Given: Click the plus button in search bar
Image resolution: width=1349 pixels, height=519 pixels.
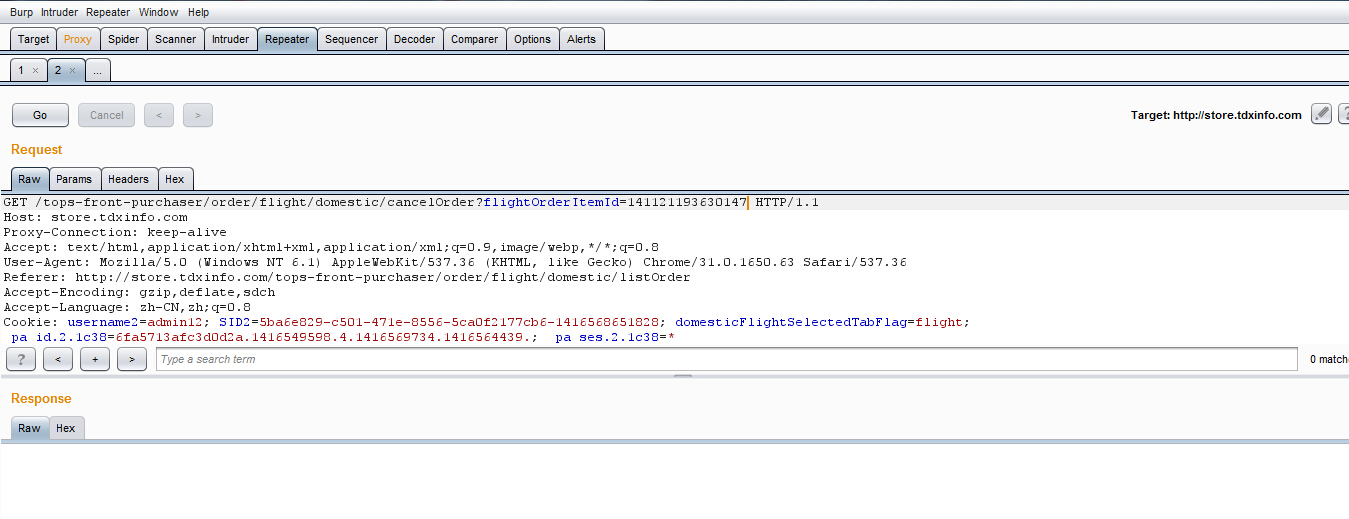Looking at the screenshot, I should click(x=95, y=359).
